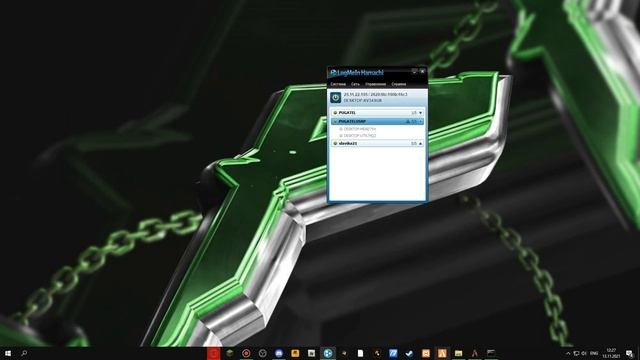Open the clock and date

point(611,353)
